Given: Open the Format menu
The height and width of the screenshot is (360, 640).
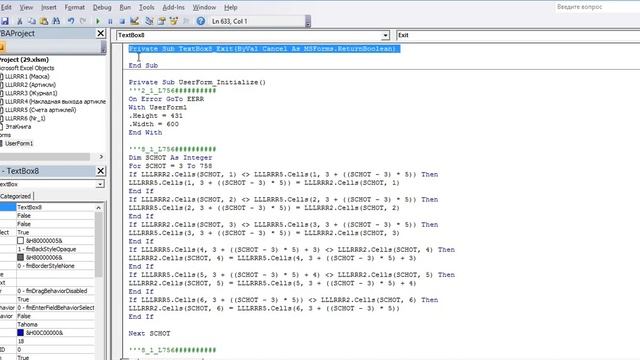Looking at the screenshot, I should click(75, 7).
